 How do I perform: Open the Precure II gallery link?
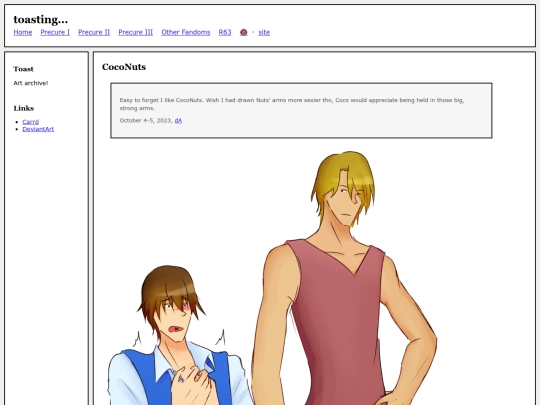94,32
